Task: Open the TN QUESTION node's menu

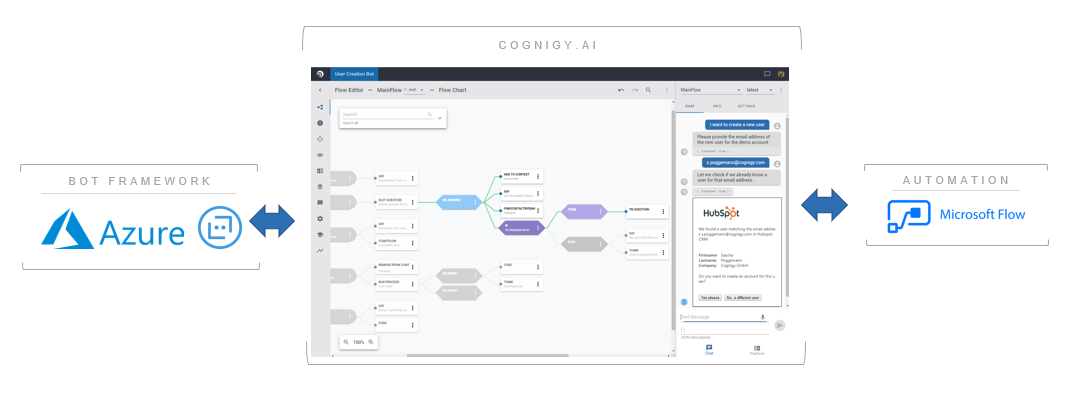Action: click(663, 212)
